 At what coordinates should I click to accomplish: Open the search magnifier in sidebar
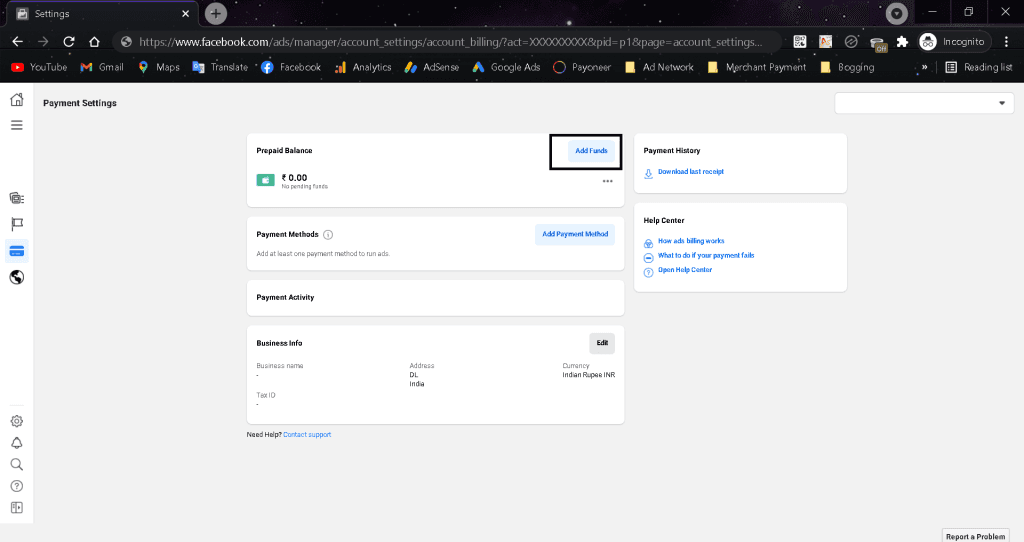click(17, 464)
